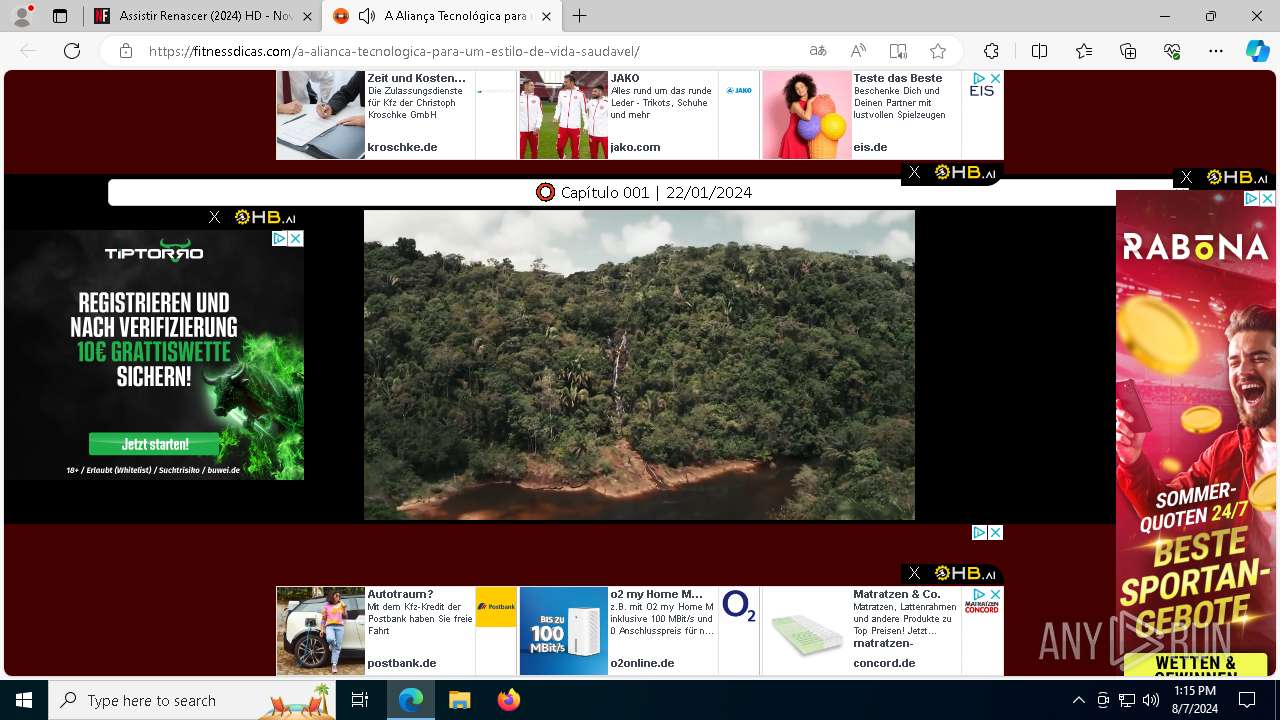
Task: Open the network icon in the tray
Action: click(1127, 700)
